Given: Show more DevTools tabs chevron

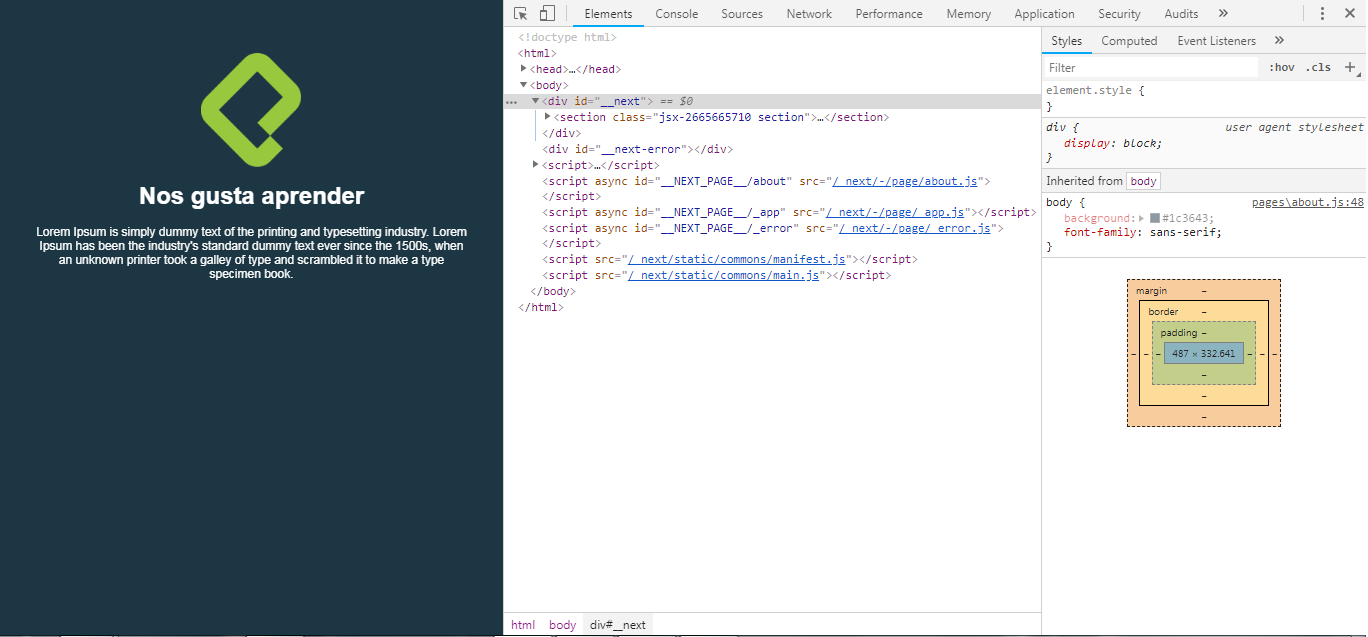Looking at the screenshot, I should coord(1223,13).
